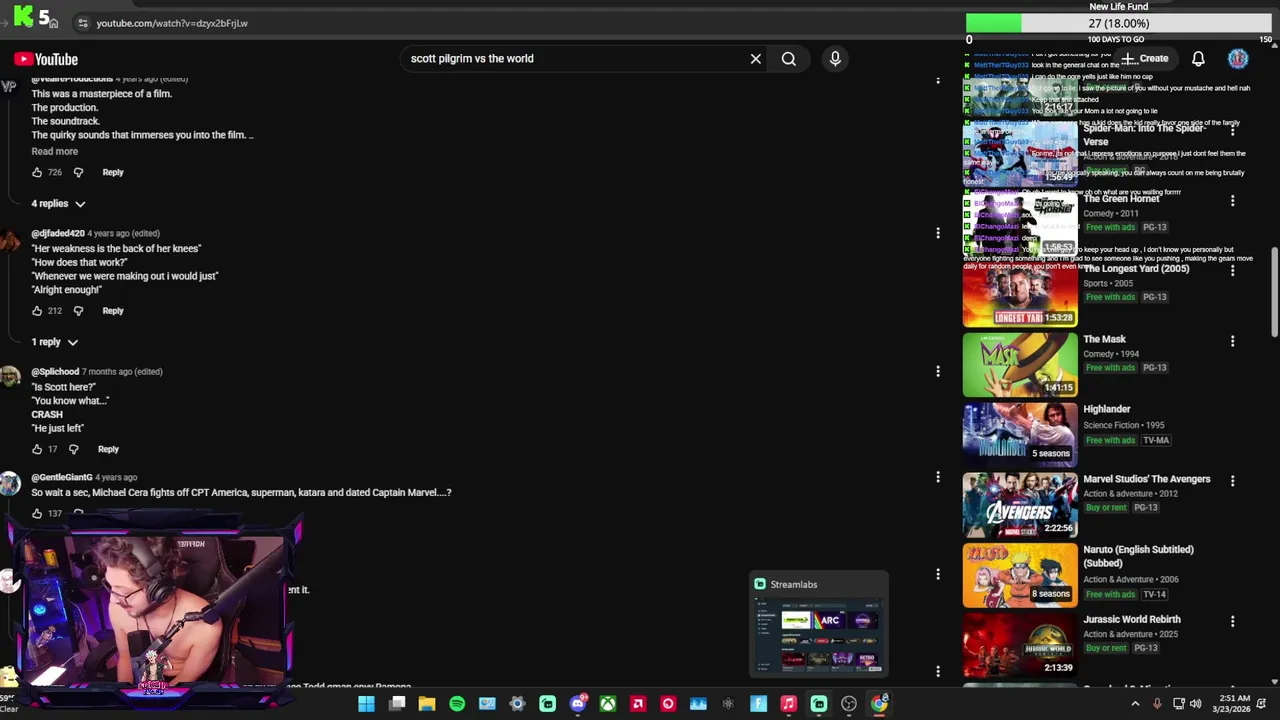Reply to the 'masterpiece of a film' comment
The height and width of the screenshot is (720, 1280).
[113, 172]
